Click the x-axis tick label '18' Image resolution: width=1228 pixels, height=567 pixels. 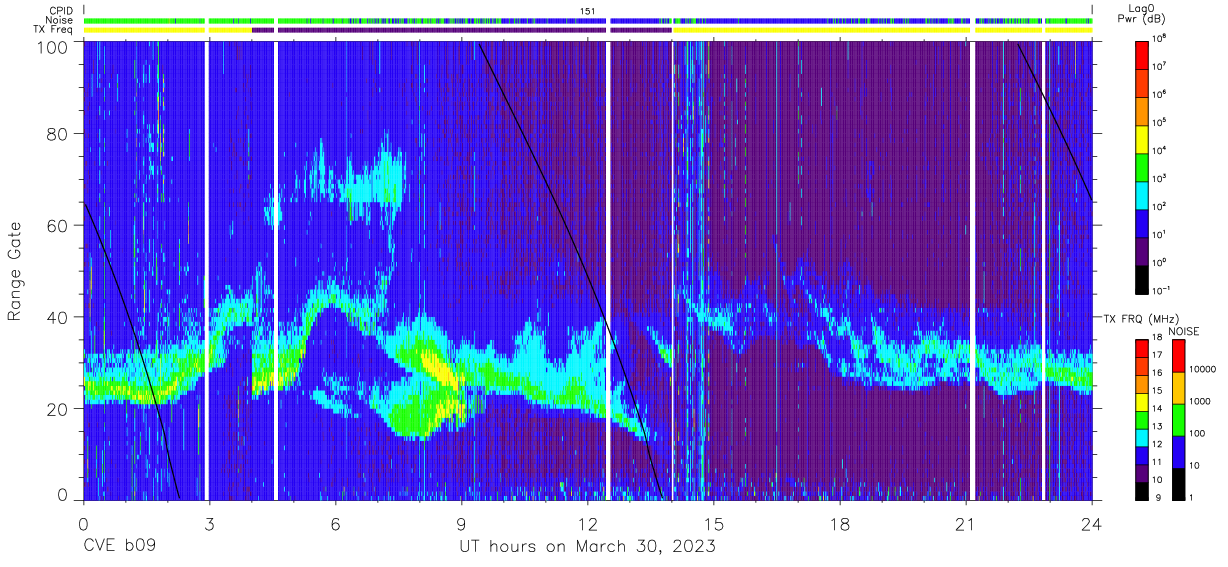click(x=840, y=522)
